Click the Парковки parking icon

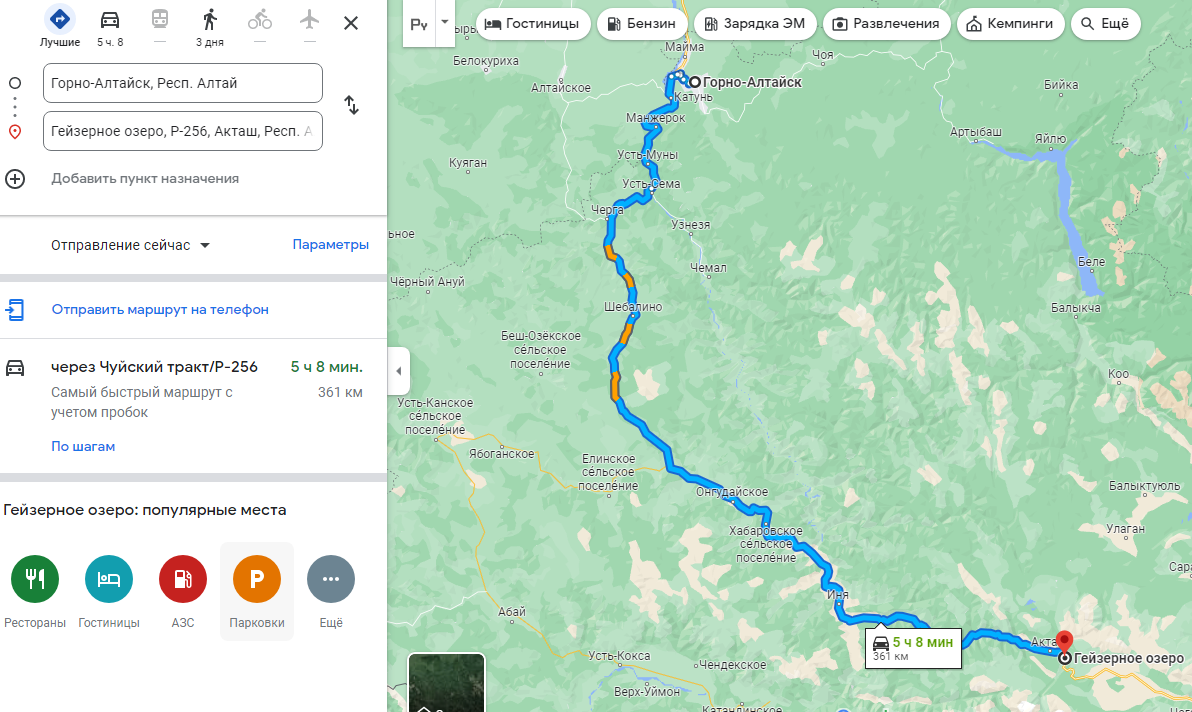coord(257,579)
